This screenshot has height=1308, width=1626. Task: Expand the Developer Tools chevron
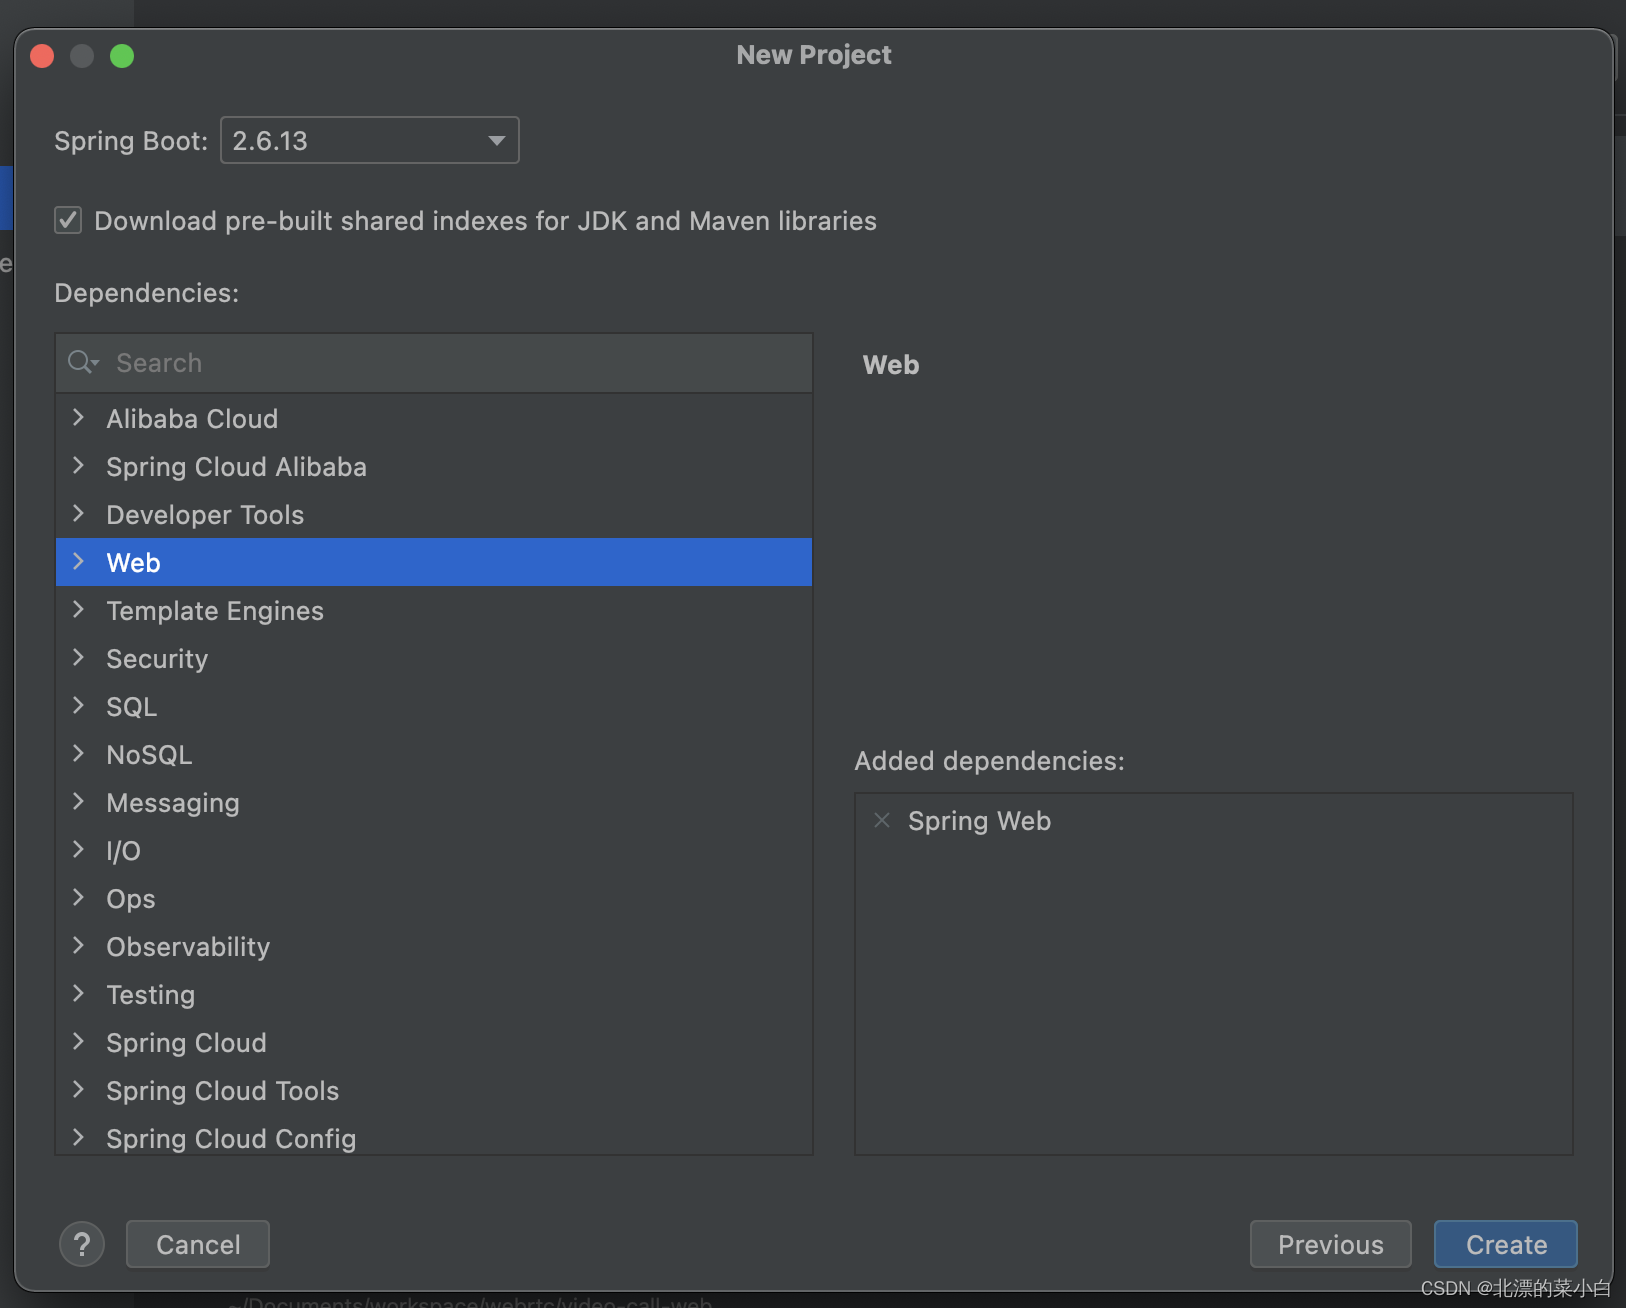78,514
